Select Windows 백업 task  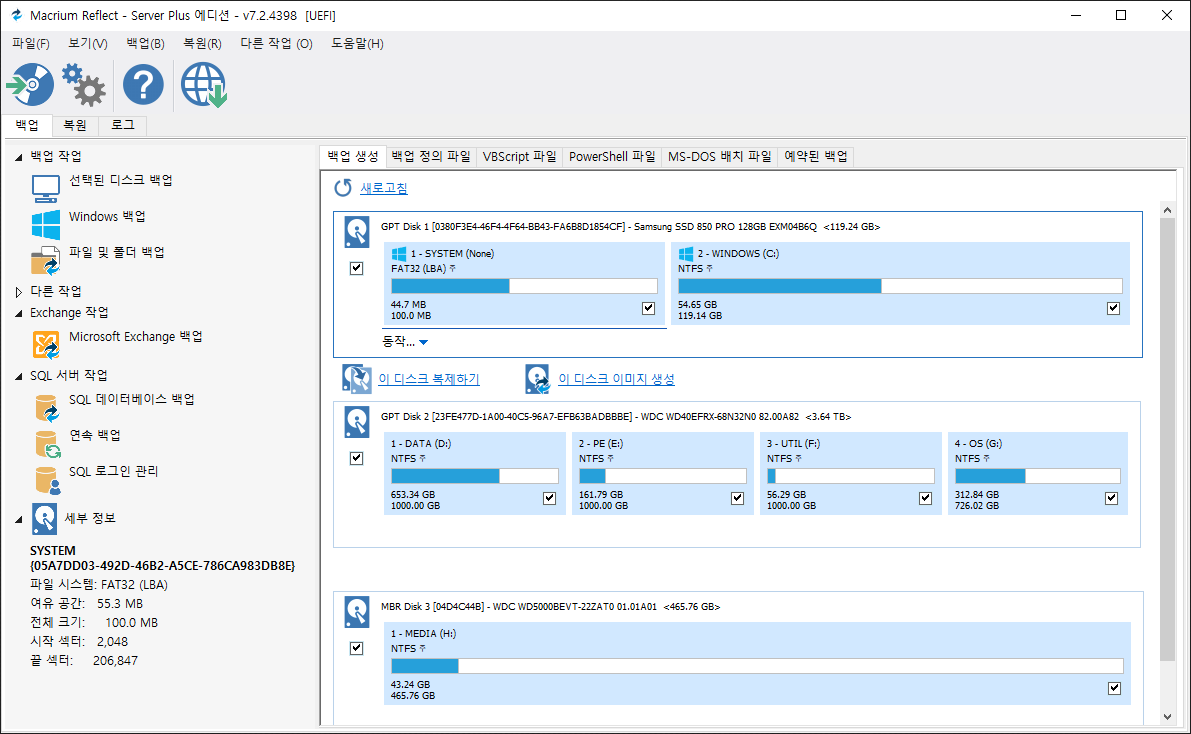point(107,217)
